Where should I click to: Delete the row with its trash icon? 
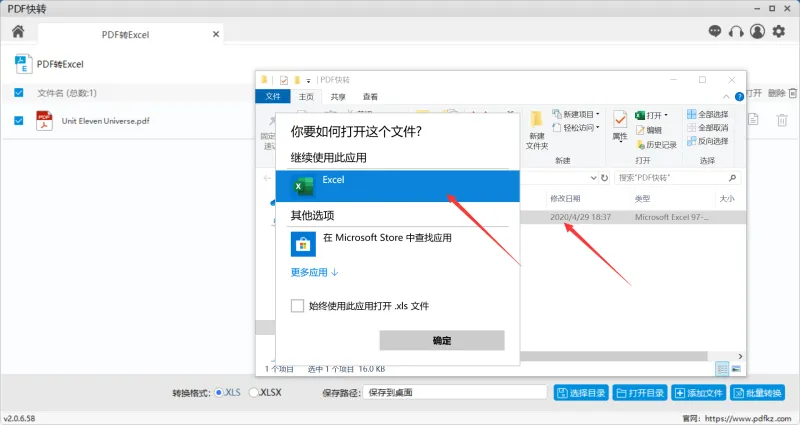(x=782, y=120)
